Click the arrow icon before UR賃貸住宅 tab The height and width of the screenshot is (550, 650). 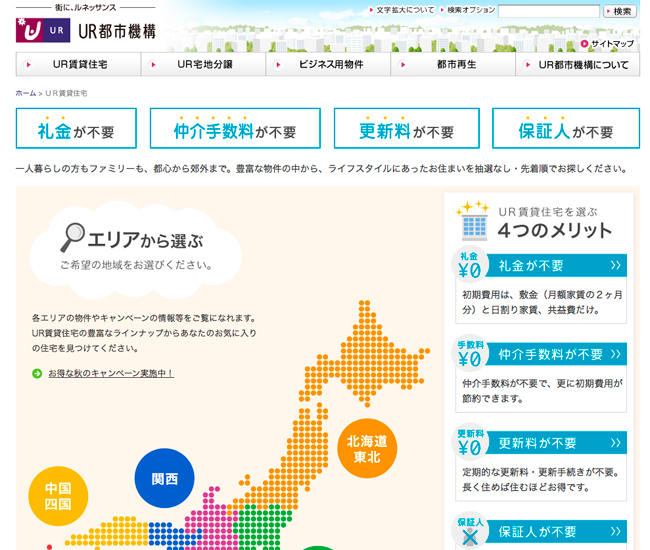[29, 65]
